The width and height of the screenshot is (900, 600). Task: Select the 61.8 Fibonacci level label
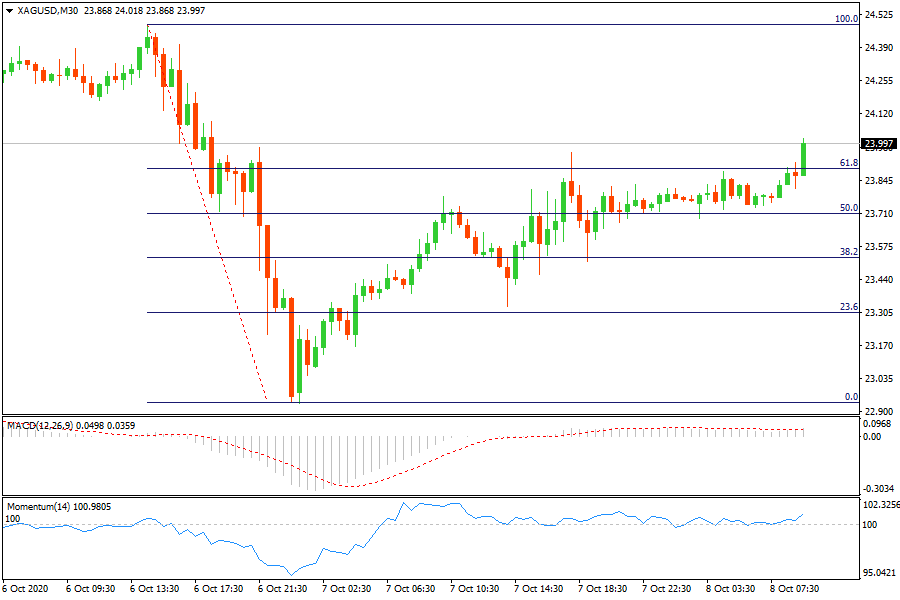[849, 162]
